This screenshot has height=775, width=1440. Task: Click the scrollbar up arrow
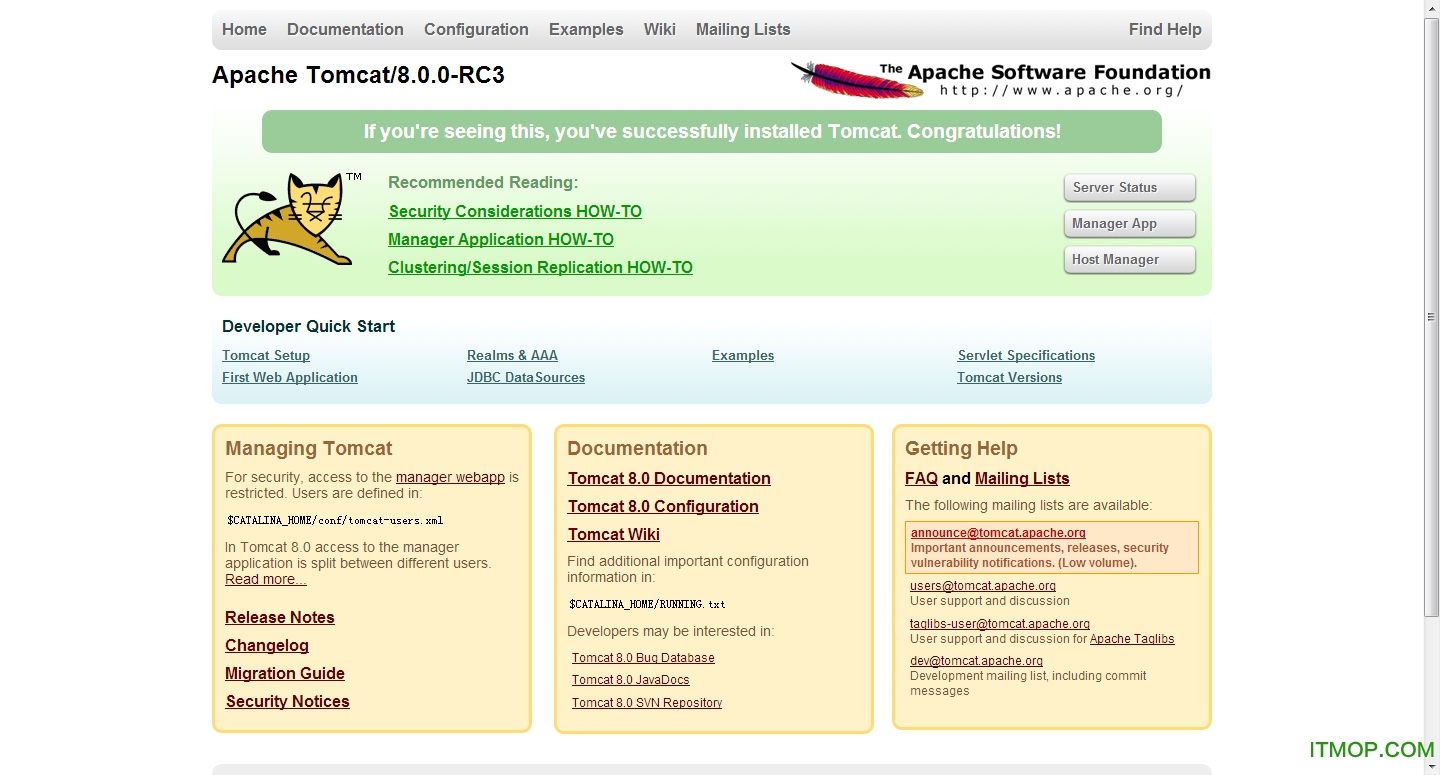[x=1431, y=8]
